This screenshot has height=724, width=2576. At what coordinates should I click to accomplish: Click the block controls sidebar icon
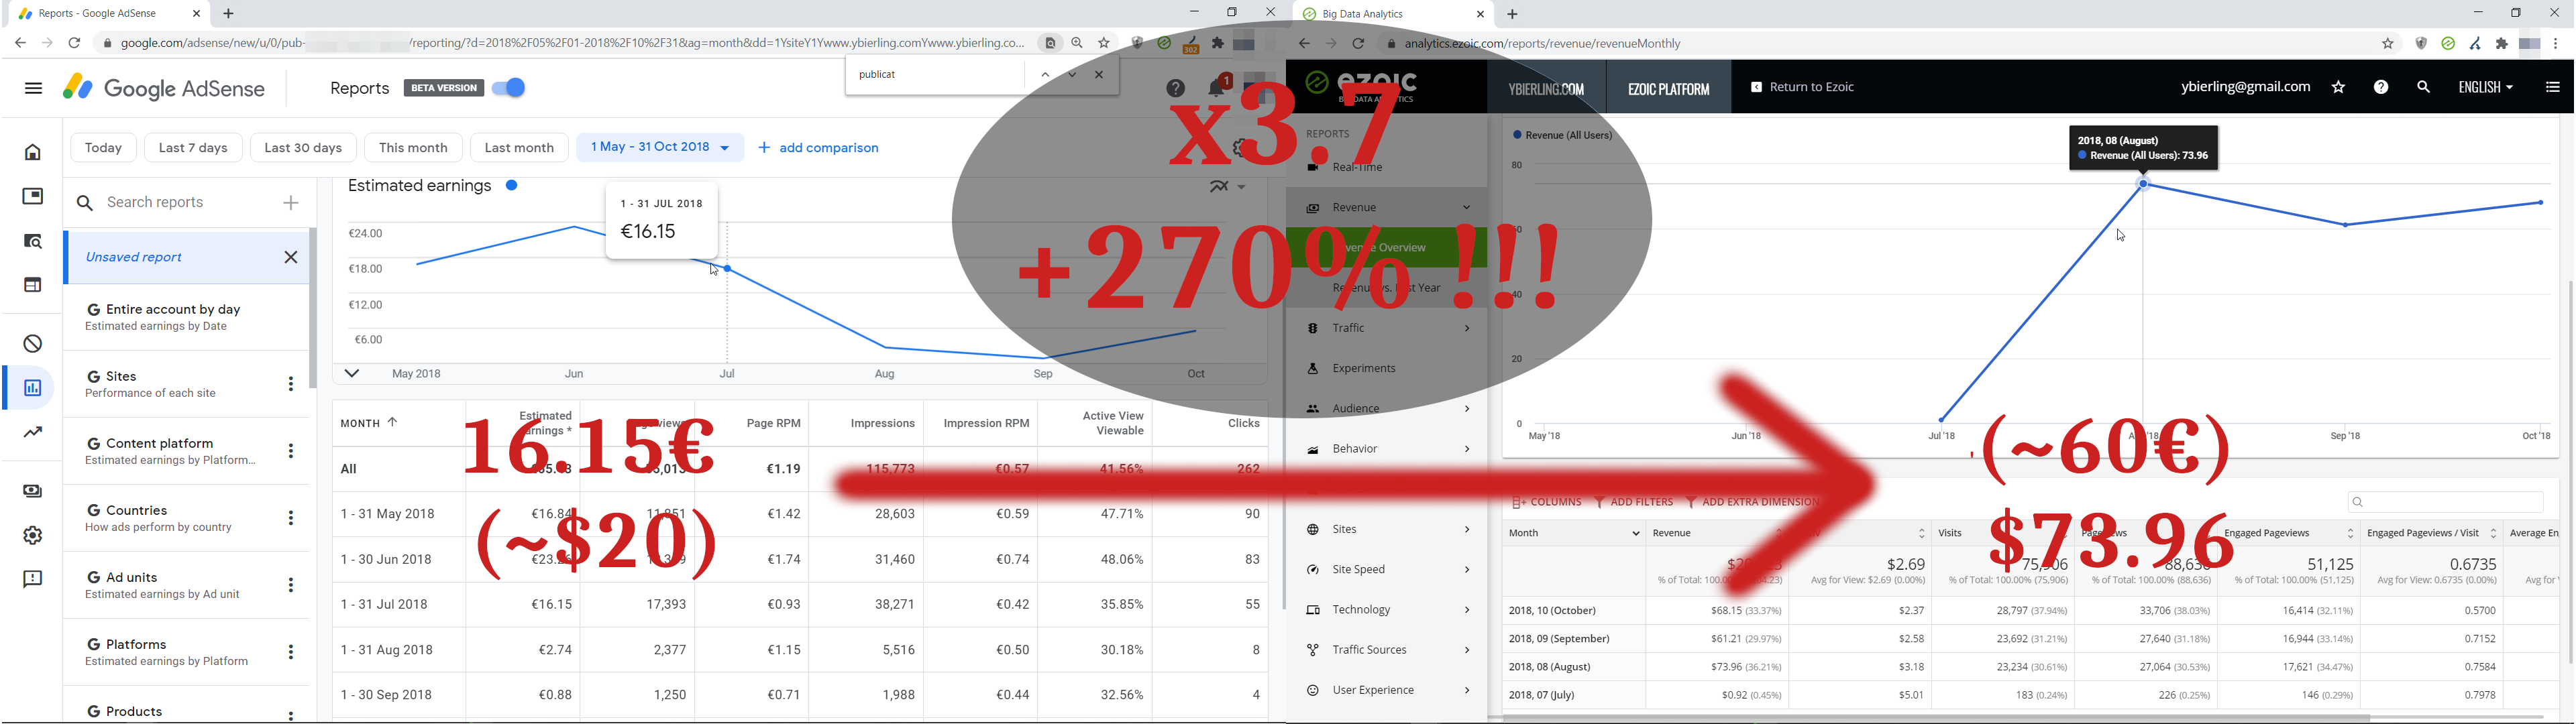pyautogui.click(x=33, y=344)
